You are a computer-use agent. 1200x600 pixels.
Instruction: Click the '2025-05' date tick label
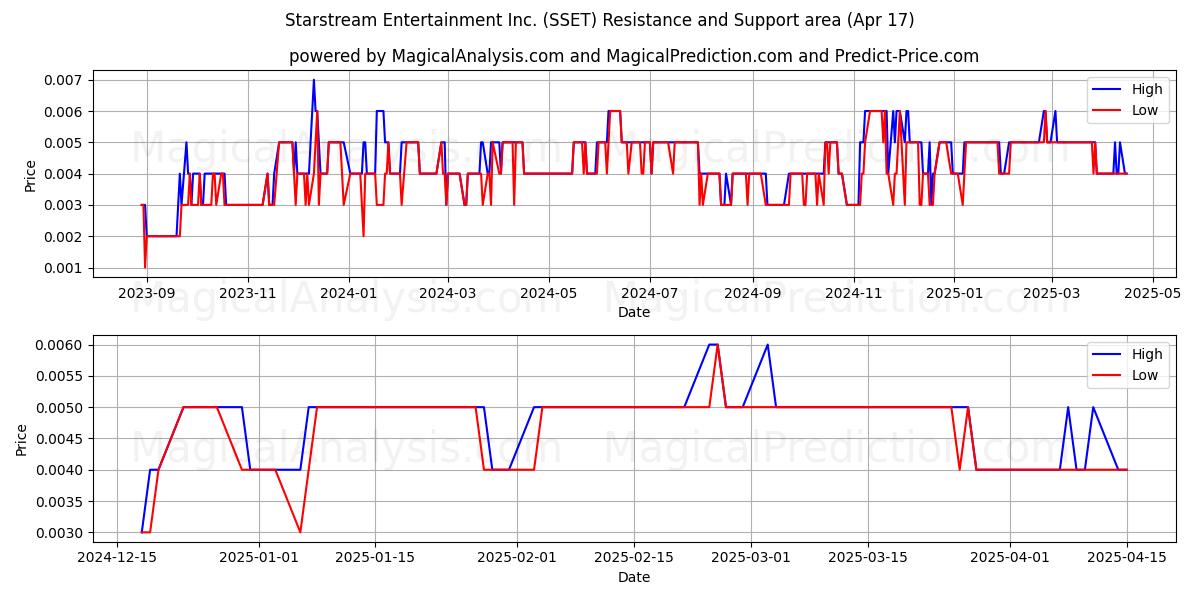[1153, 293]
